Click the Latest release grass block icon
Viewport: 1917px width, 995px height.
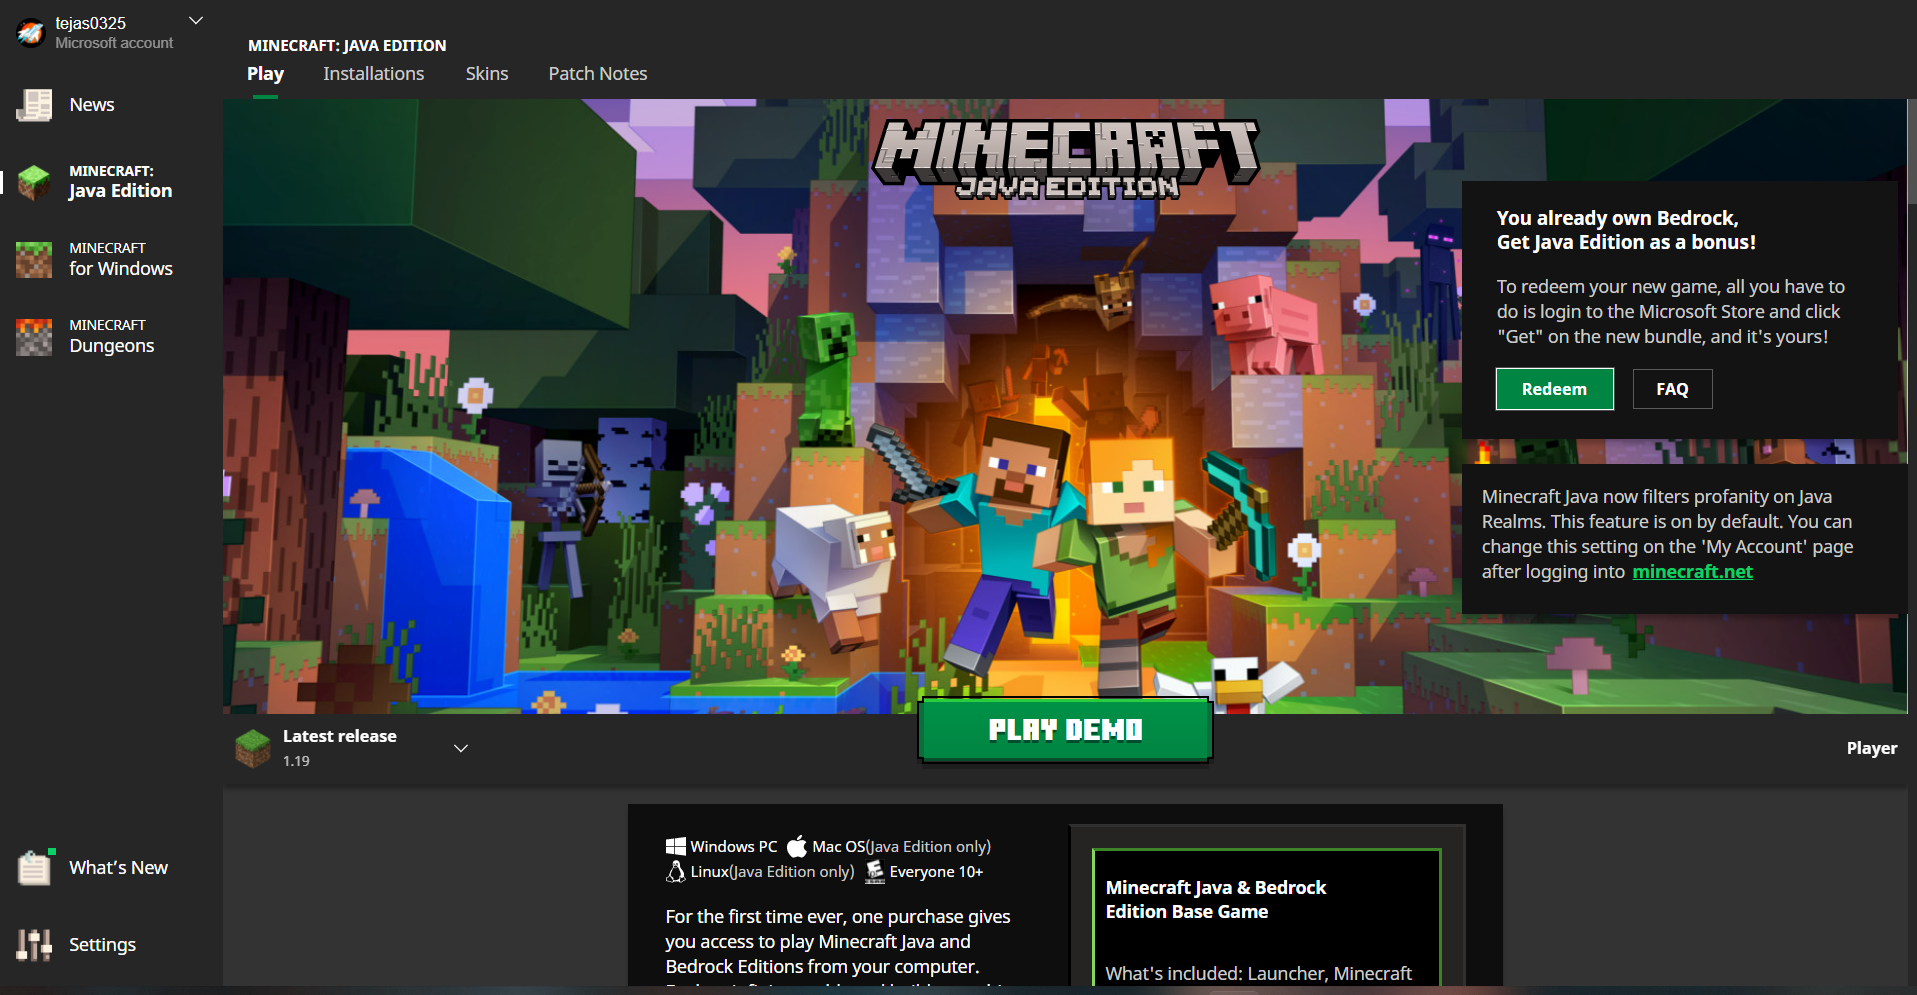click(253, 748)
